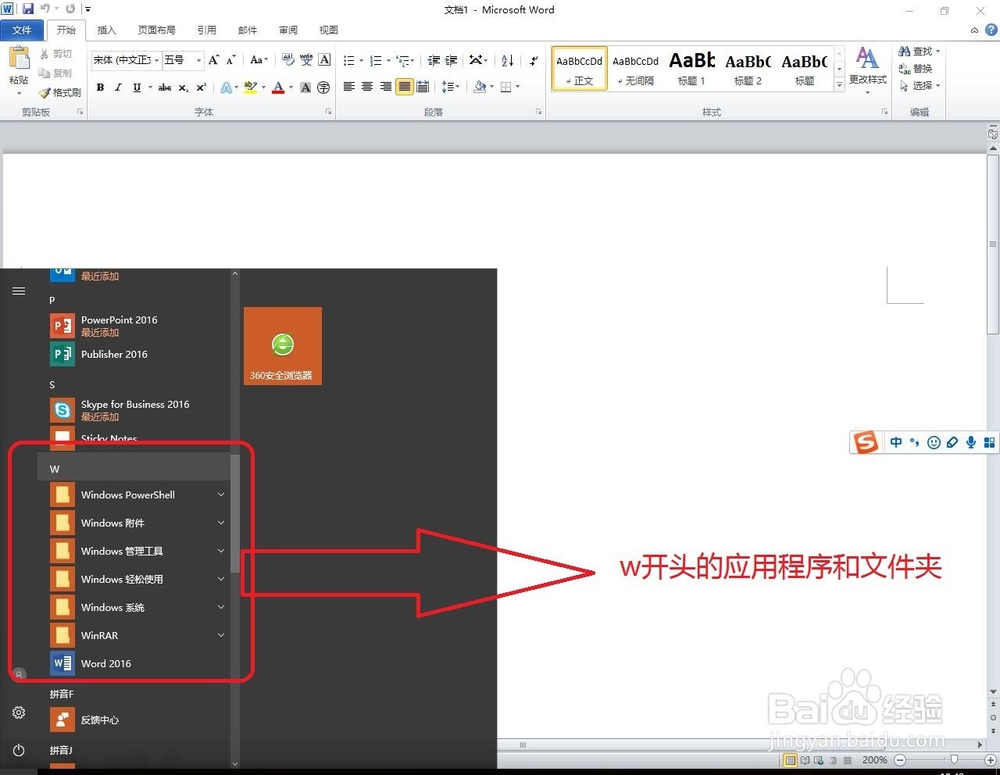Click the Grow Font icon
Viewport: 1000px width, 775px height.
214,60
